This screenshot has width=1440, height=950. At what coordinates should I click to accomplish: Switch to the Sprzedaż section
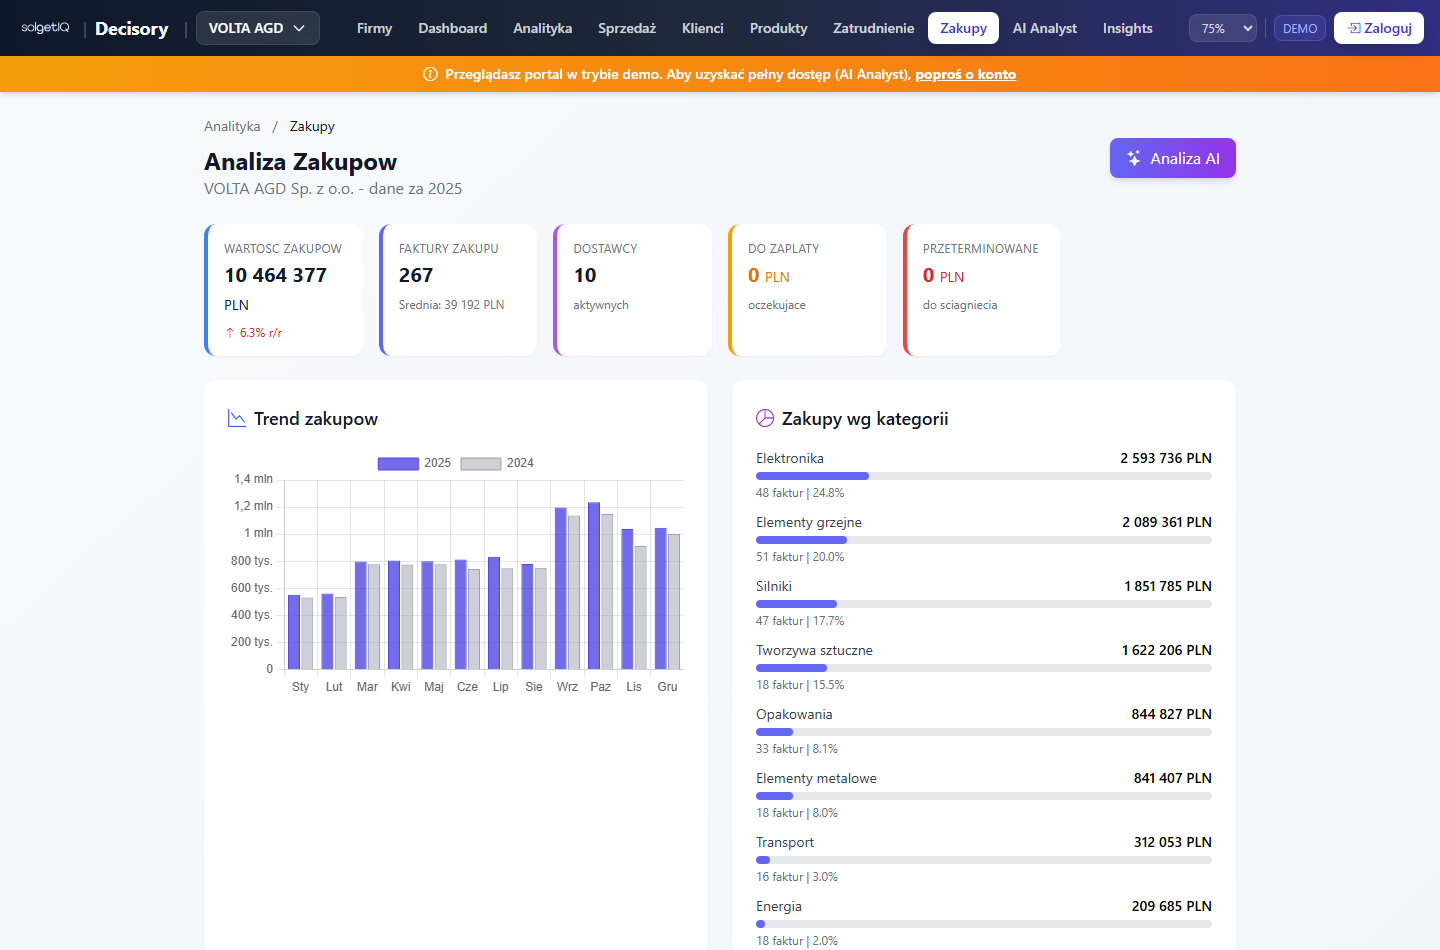pos(627,28)
